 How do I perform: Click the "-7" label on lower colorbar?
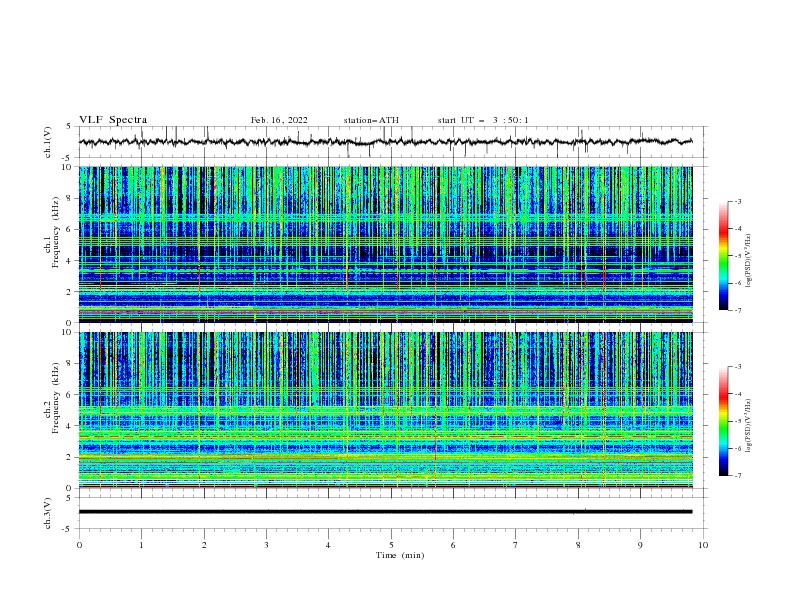(x=737, y=475)
